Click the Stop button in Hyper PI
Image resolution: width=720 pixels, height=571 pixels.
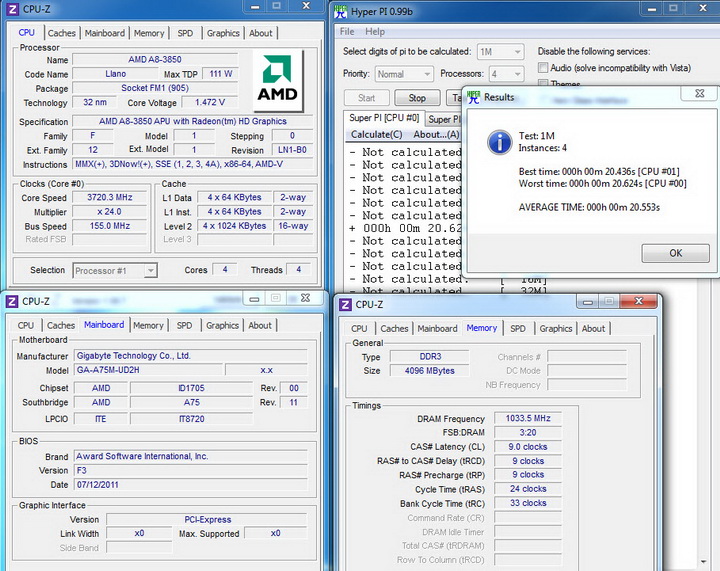pos(417,98)
